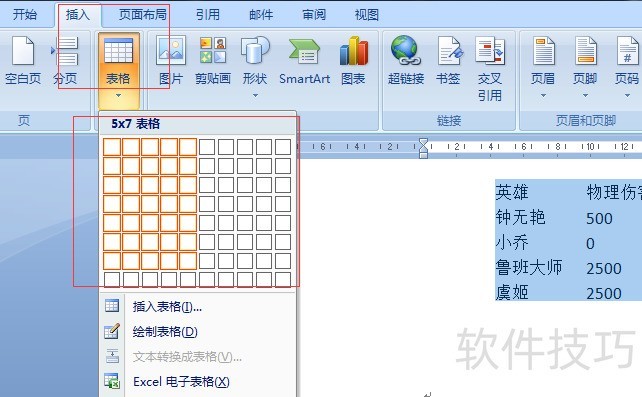This screenshot has width=642, height=397.
Task: Insert a chart with 图表
Action: coord(353,61)
